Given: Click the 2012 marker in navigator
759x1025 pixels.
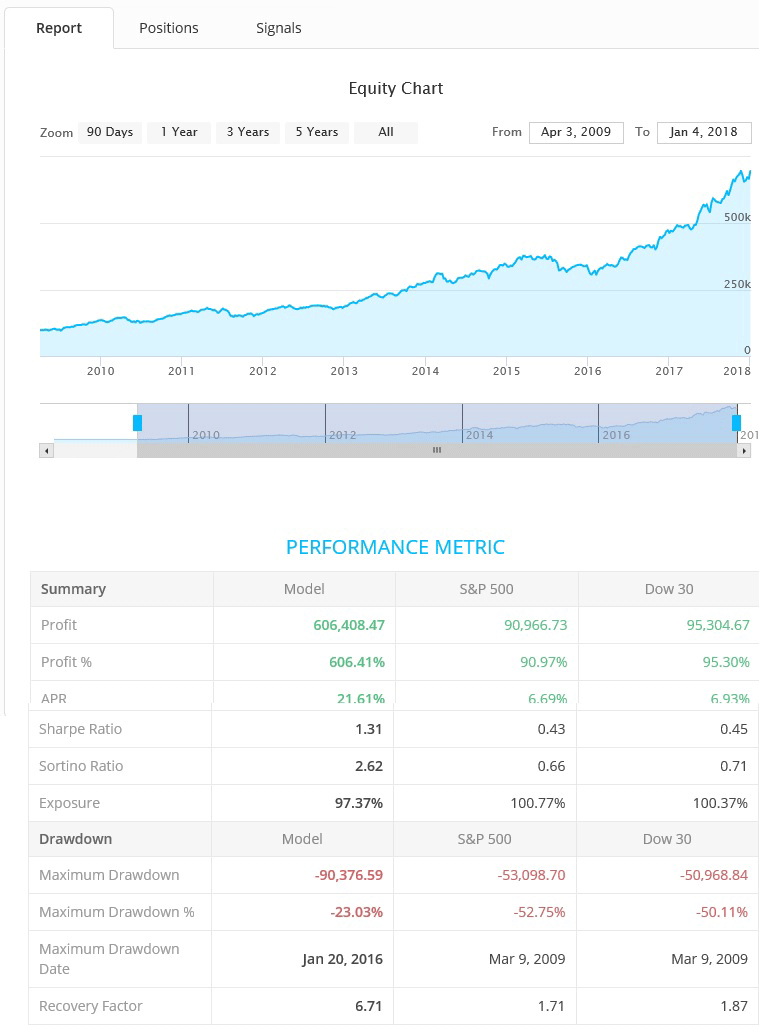Looking at the screenshot, I should click(342, 435).
